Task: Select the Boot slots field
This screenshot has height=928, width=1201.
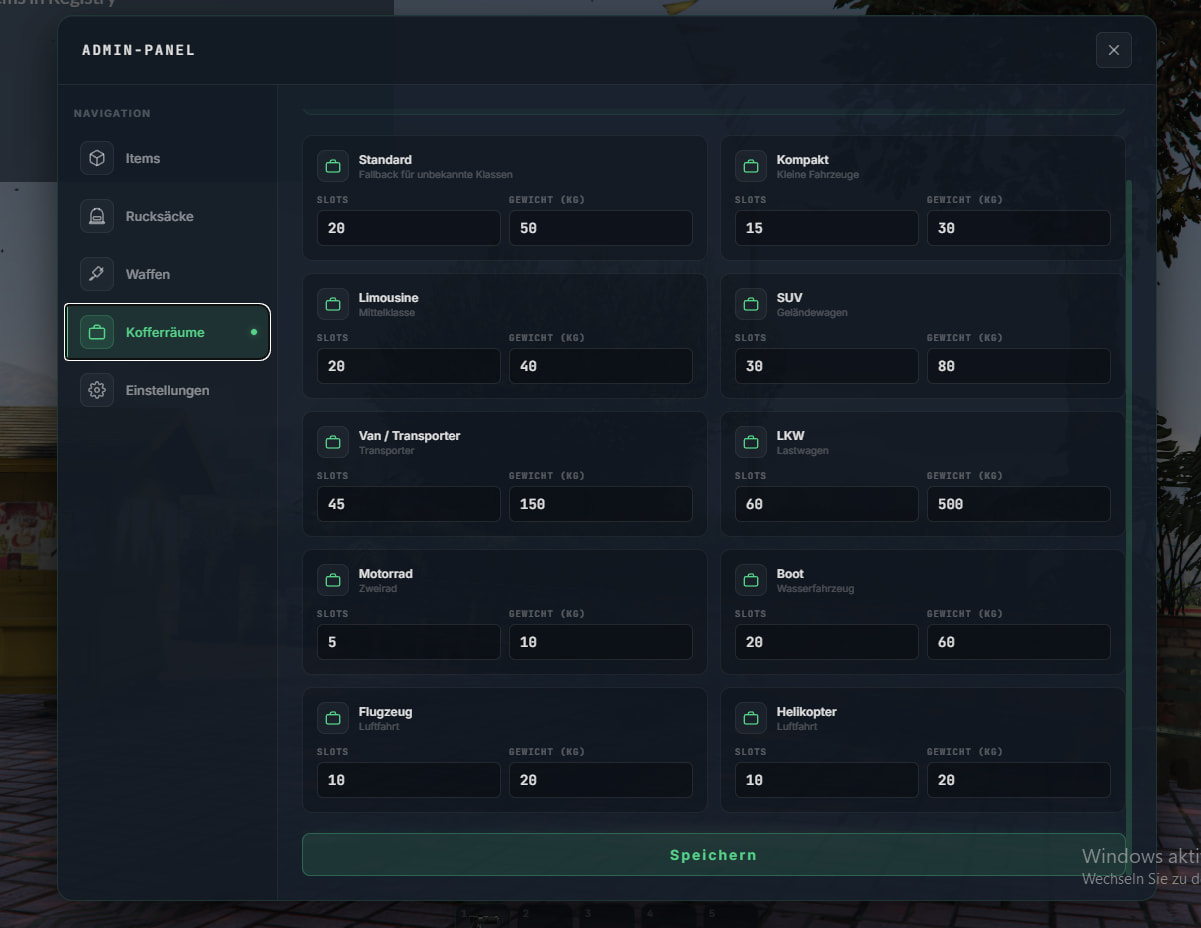Action: [x=827, y=642]
